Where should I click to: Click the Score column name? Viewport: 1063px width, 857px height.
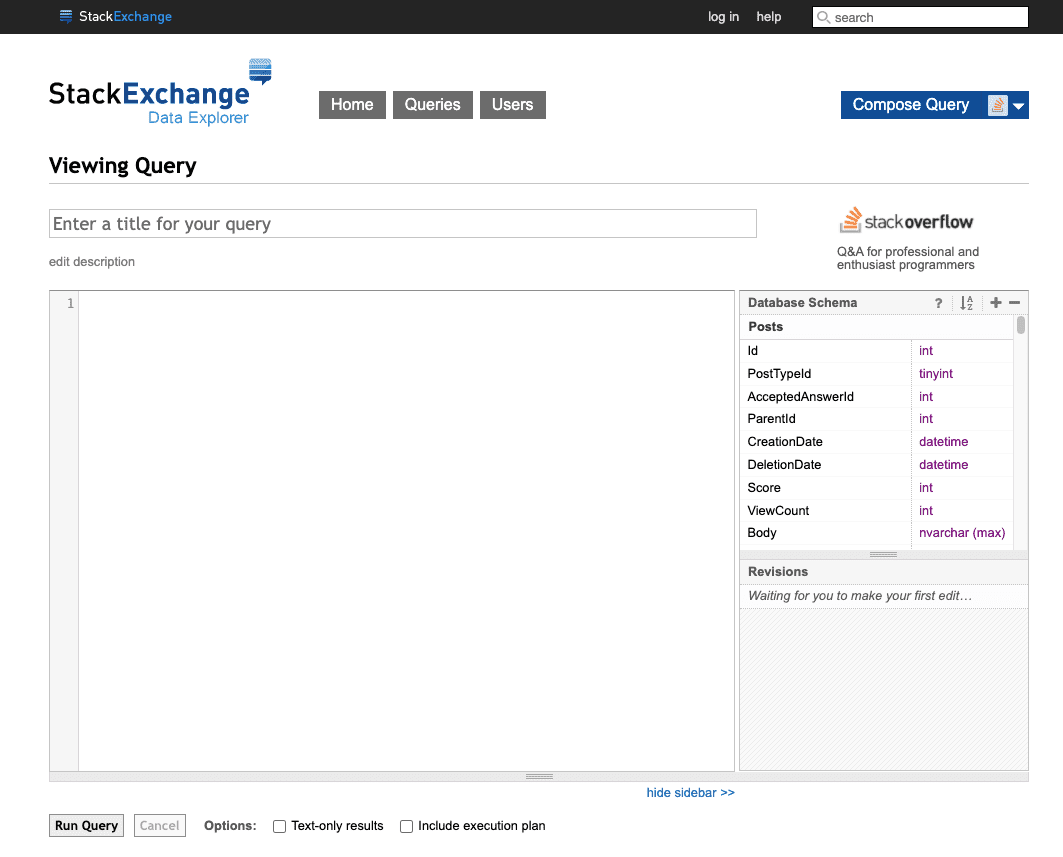pos(763,488)
